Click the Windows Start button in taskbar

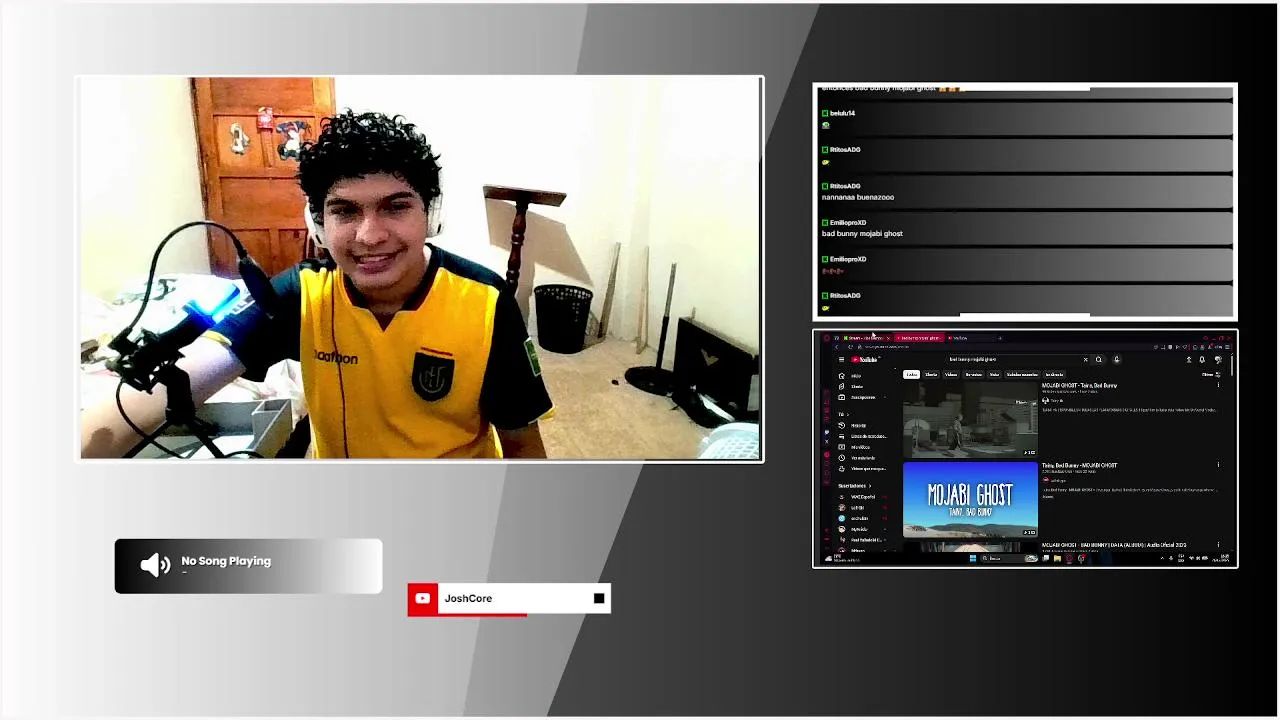click(x=973, y=558)
